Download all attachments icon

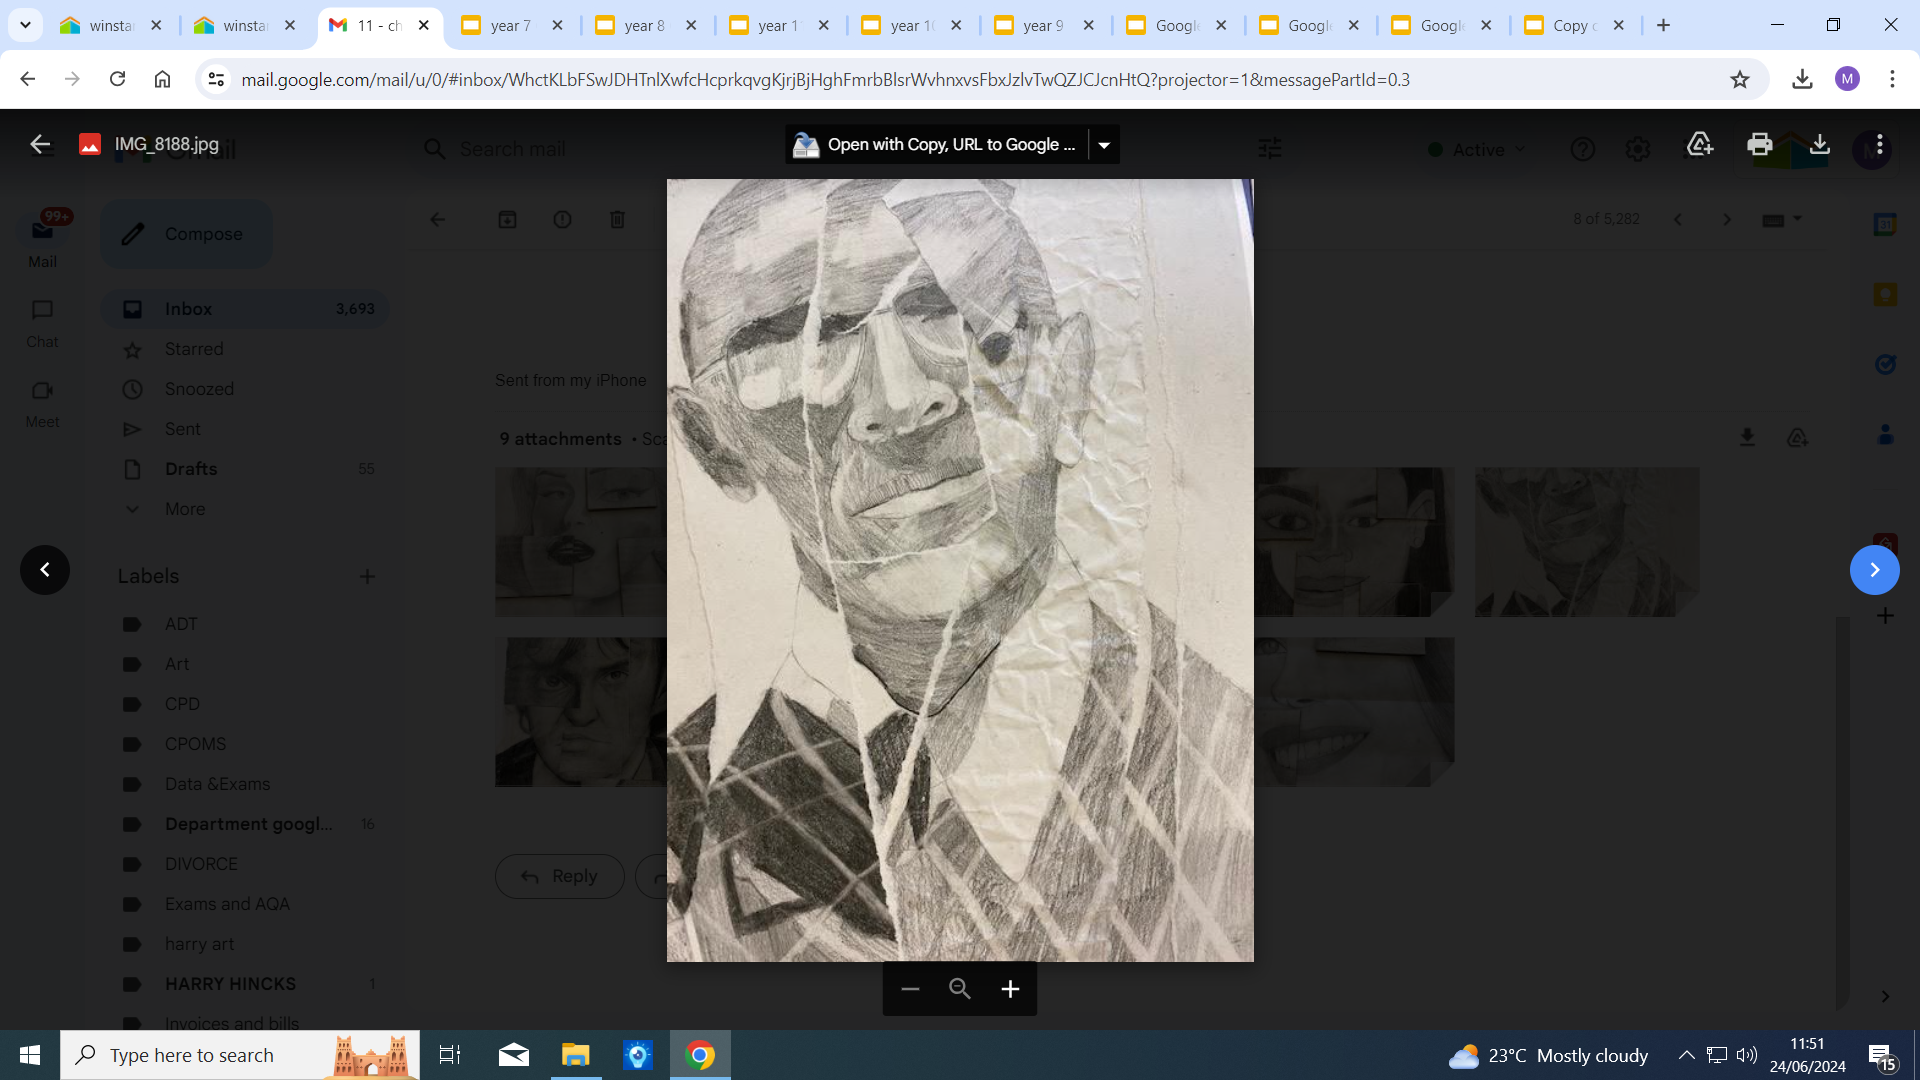point(1747,438)
